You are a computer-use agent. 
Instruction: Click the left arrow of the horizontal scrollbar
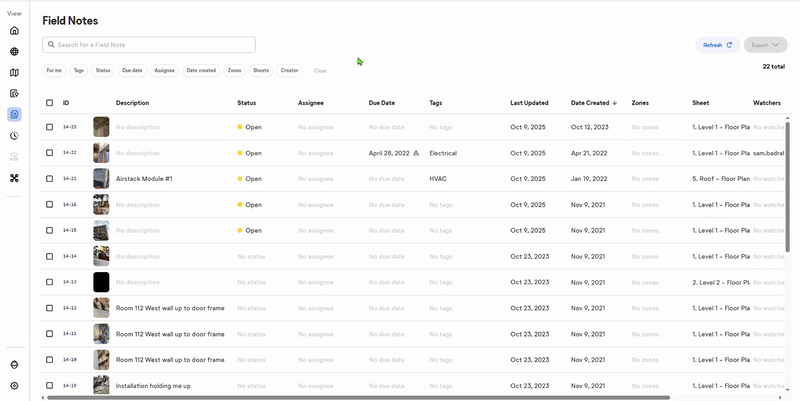click(43, 397)
